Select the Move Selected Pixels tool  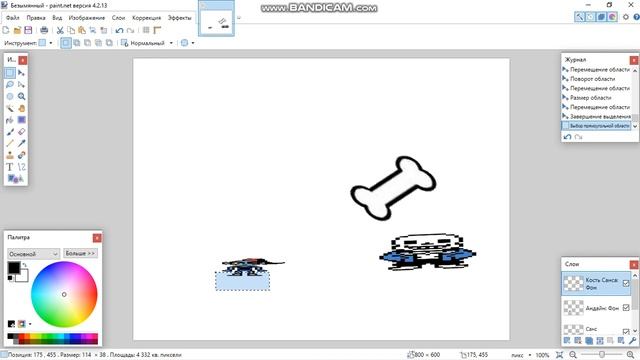pos(22,73)
